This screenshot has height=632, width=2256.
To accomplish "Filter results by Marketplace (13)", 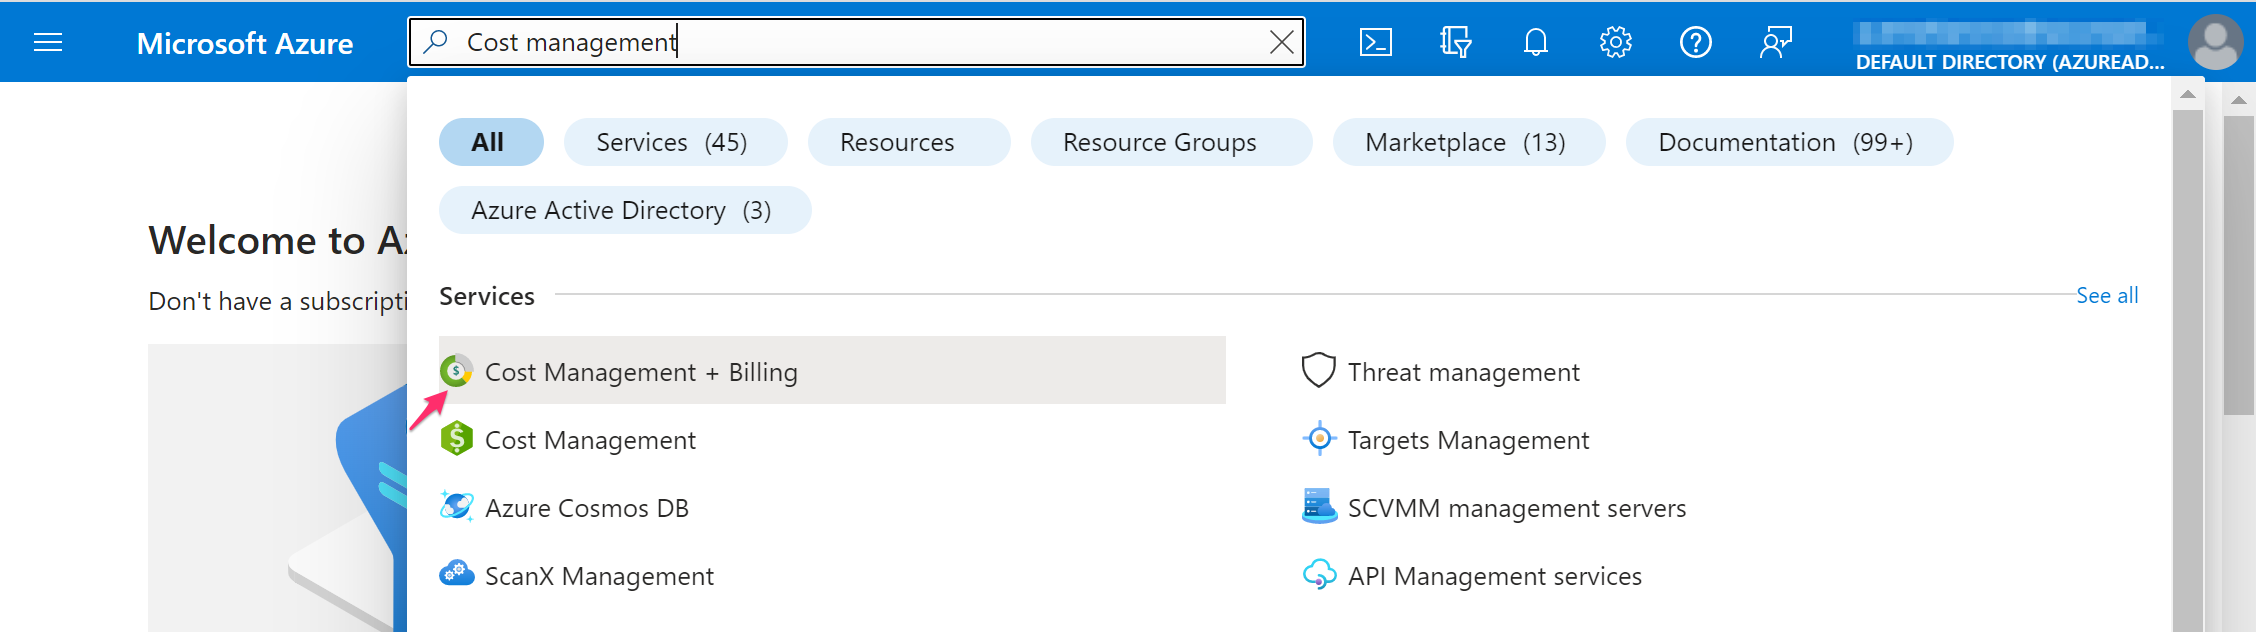I will click(x=1467, y=142).
